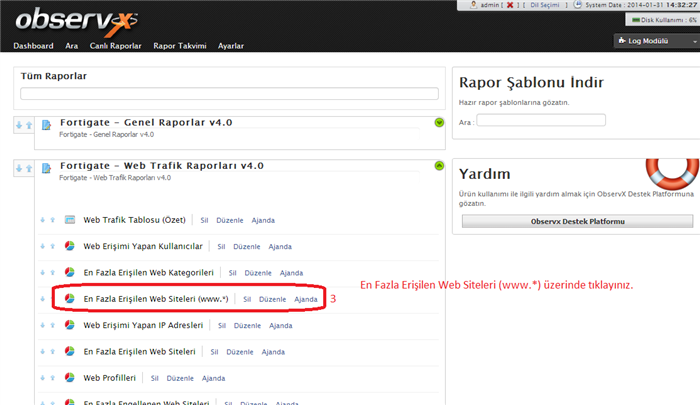The height and width of the screenshot is (405, 700).
Task: Click pie chart icon of Web Erişimi Yapan Kullanıcılar
Action: point(70,246)
